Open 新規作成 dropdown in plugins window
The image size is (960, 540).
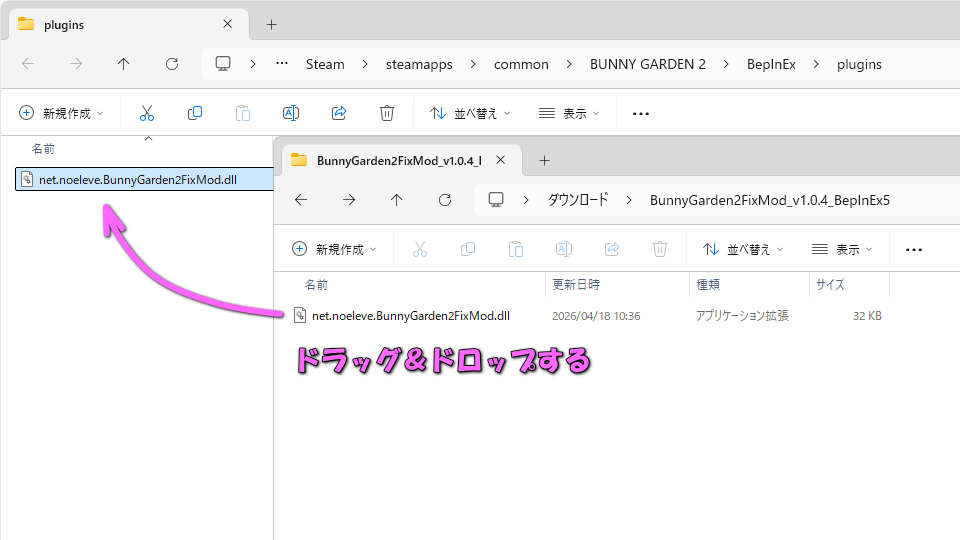click(x=61, y=113)
